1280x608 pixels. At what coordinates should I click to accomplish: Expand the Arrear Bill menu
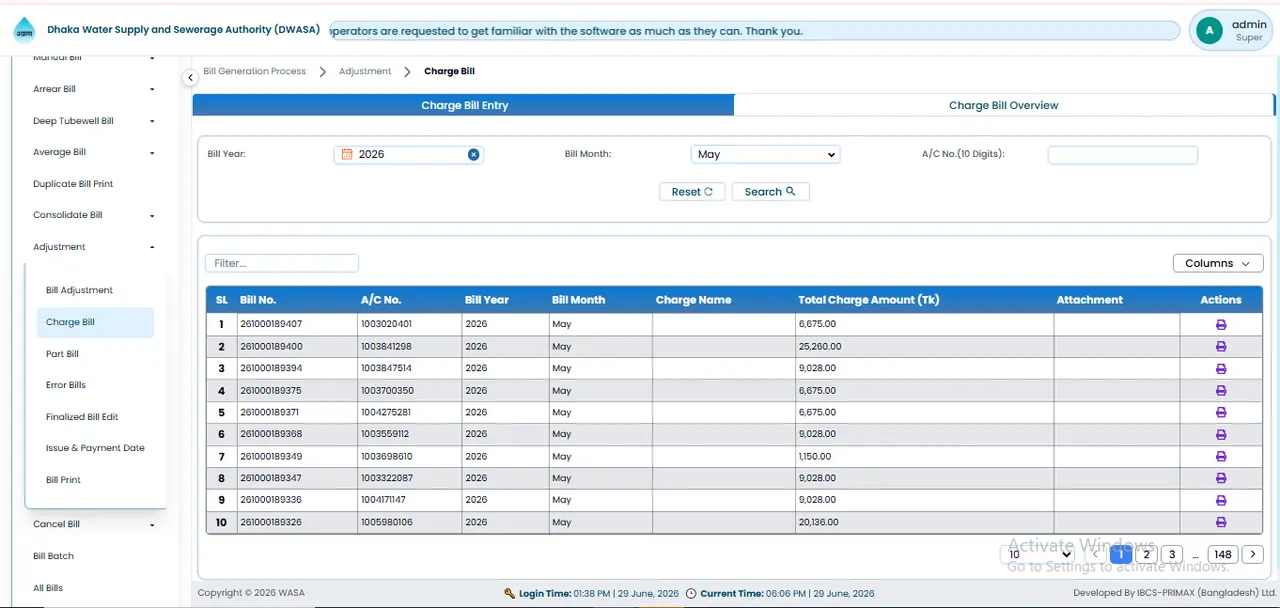[x=94, y=89]
